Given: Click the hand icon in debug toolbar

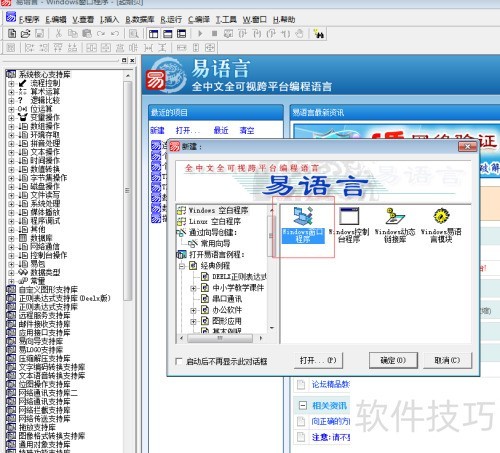Looking at the screenshot, I should click(300, 34).
